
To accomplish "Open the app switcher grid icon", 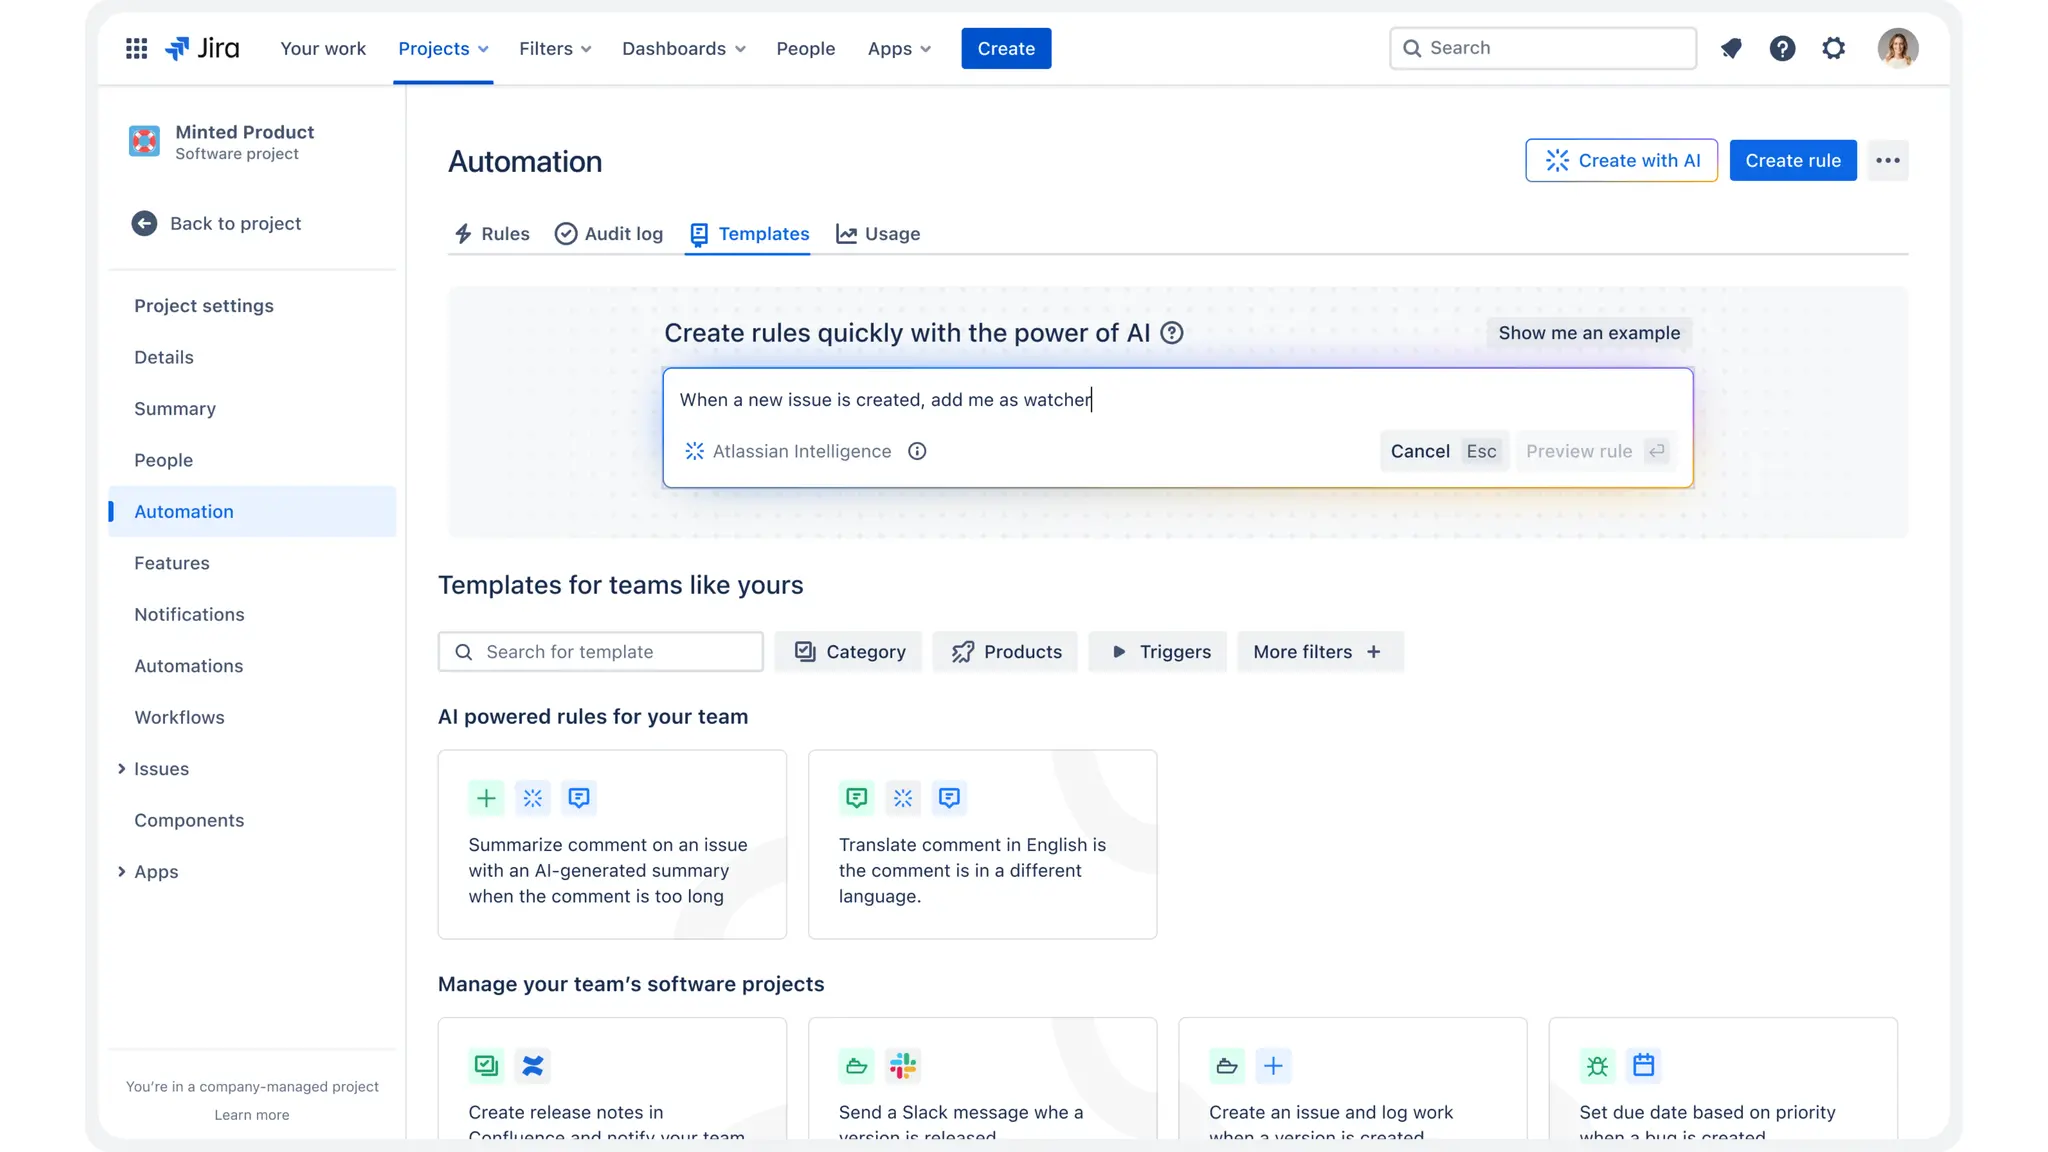I will click(137, 48).
